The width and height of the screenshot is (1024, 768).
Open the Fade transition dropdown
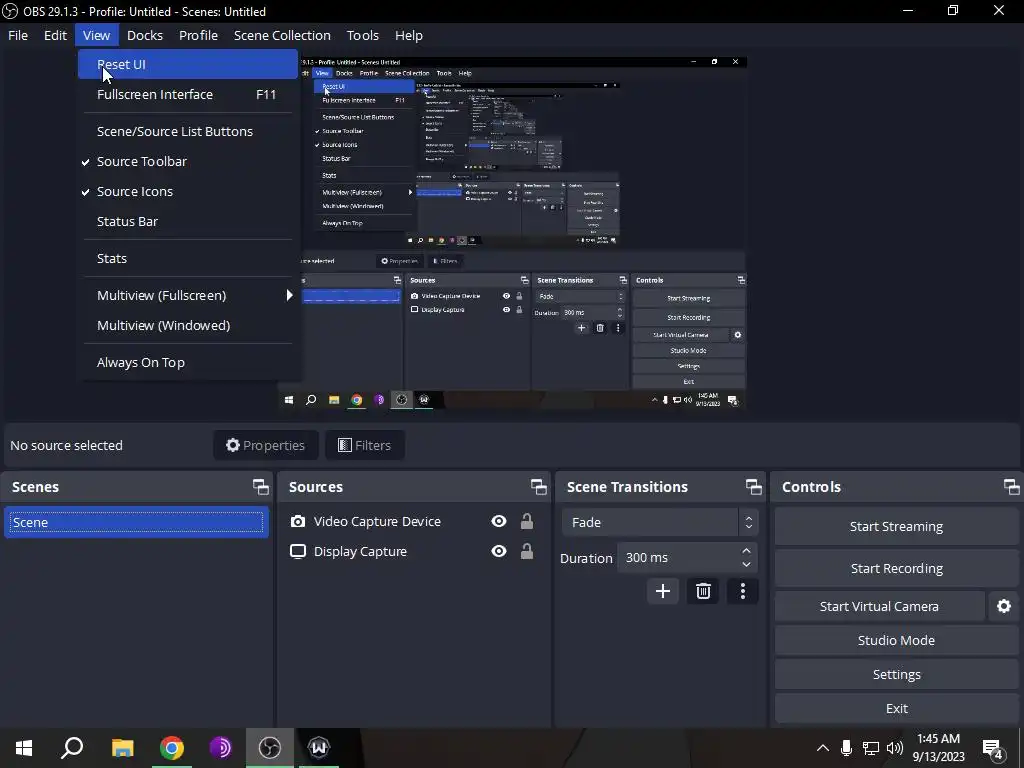click(x=660, y=522)
